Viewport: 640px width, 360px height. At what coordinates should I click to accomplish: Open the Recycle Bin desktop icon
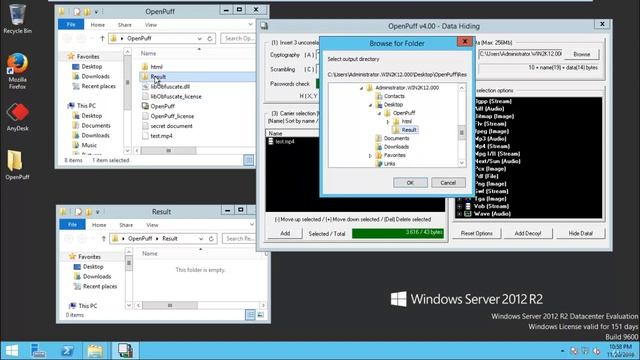coord(17,18)
